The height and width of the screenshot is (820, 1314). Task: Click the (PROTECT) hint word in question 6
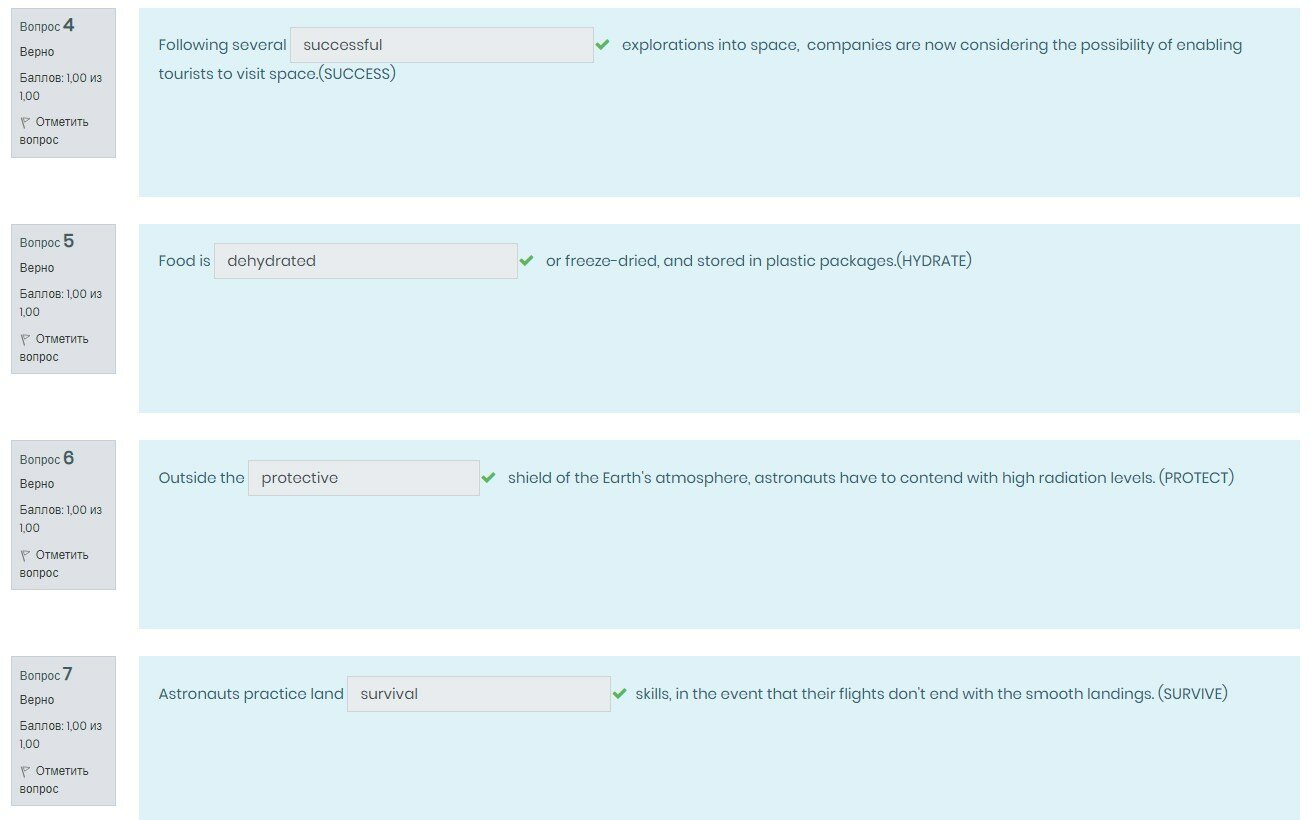click(x=1196, y=478)
